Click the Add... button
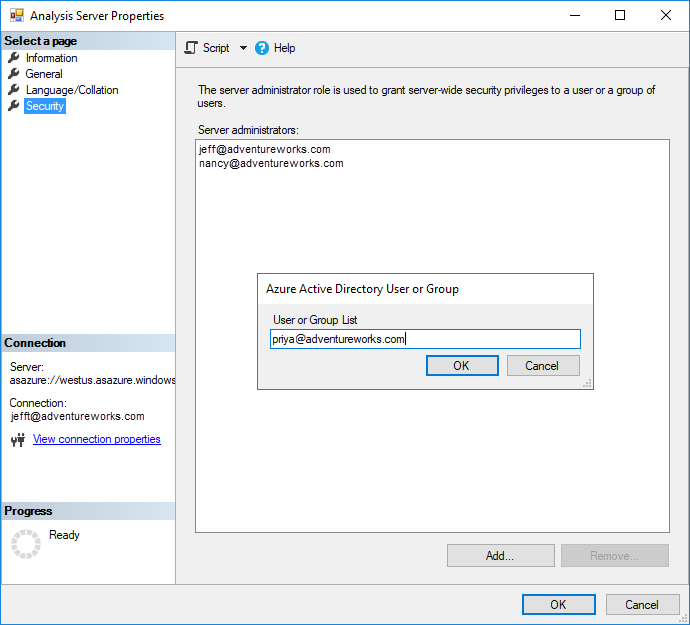Screen dimensions: 690x625 [500, 555]
